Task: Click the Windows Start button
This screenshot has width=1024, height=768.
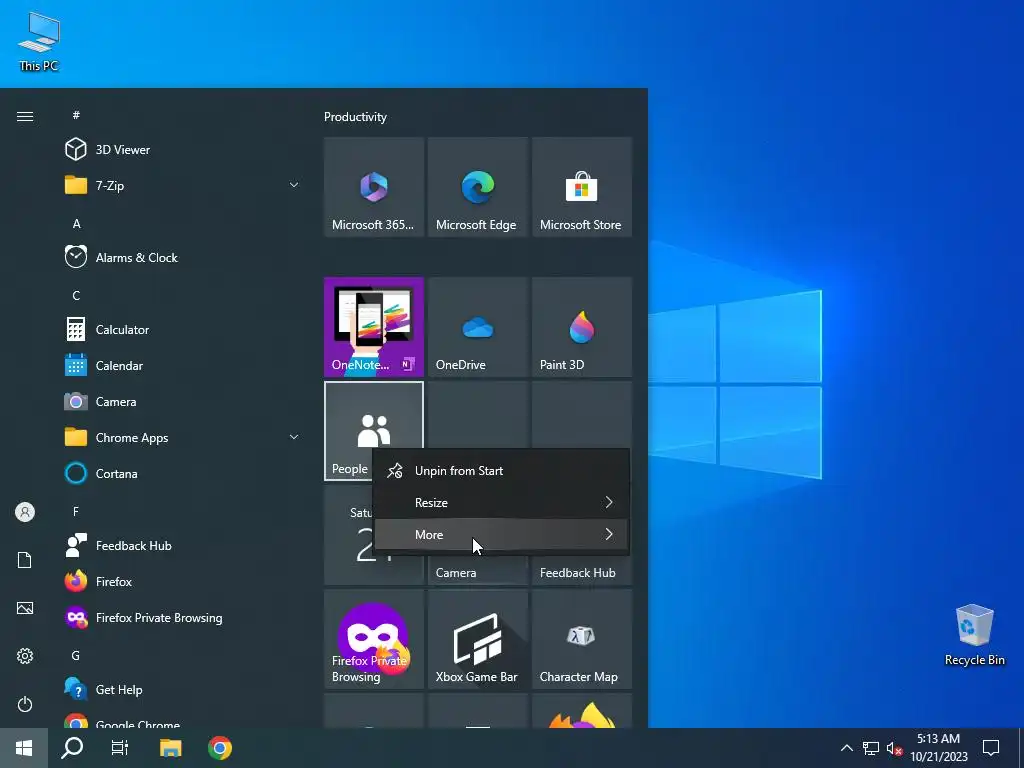Action: coord(24,748)
